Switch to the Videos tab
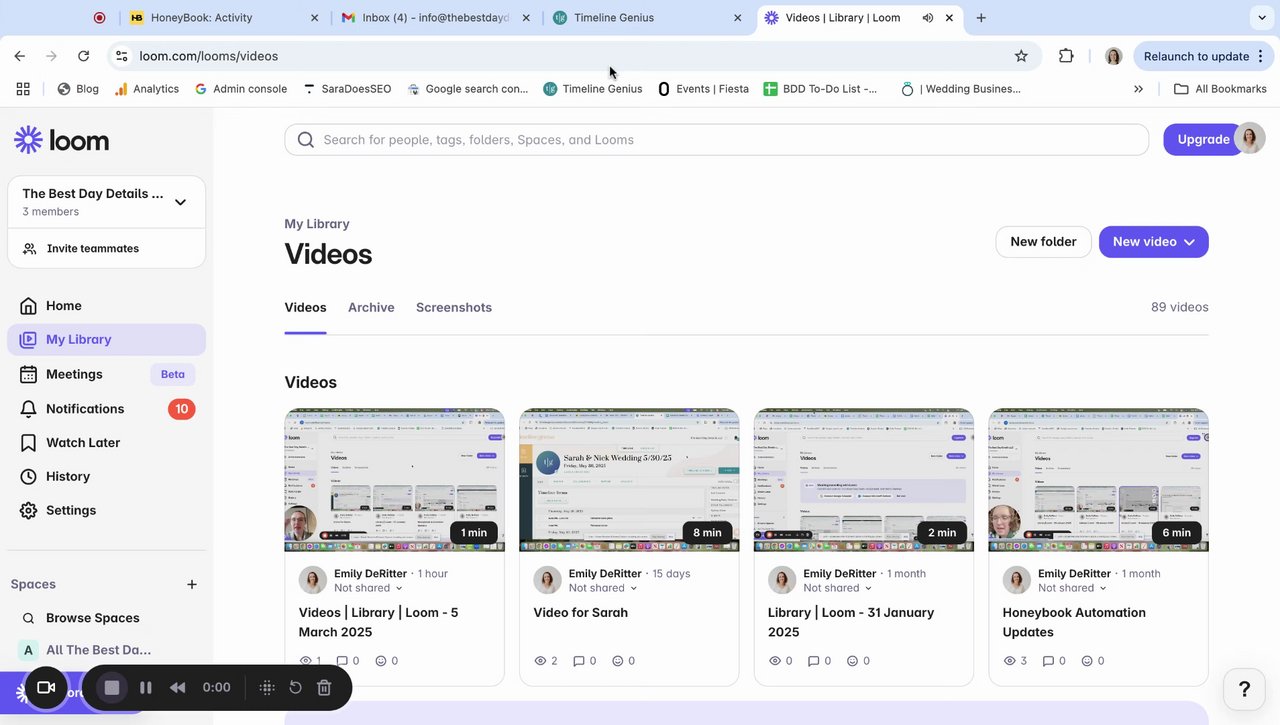The height and width of the screenshot is (725, 1280). pos(305,308)
